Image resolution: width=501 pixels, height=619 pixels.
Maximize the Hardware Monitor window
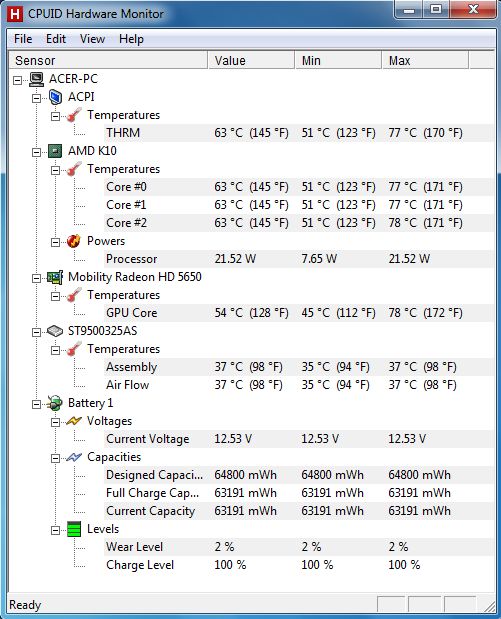coord(436,9)
